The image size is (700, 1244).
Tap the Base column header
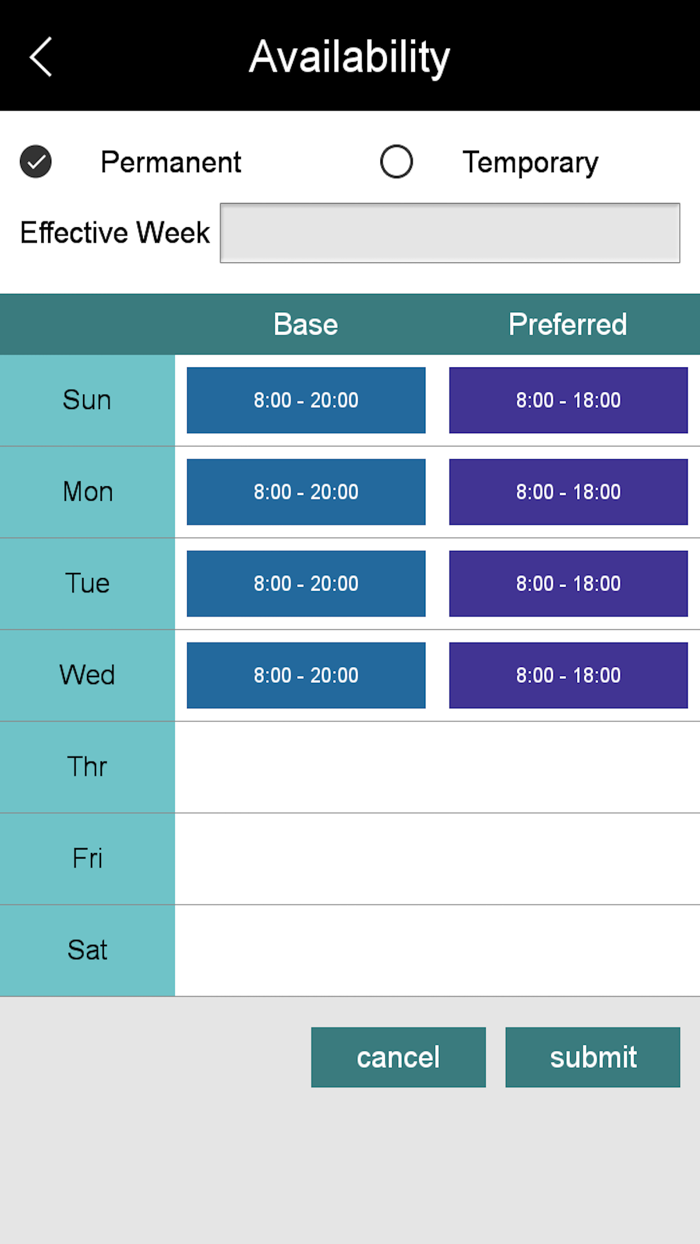tap(306, 324)
